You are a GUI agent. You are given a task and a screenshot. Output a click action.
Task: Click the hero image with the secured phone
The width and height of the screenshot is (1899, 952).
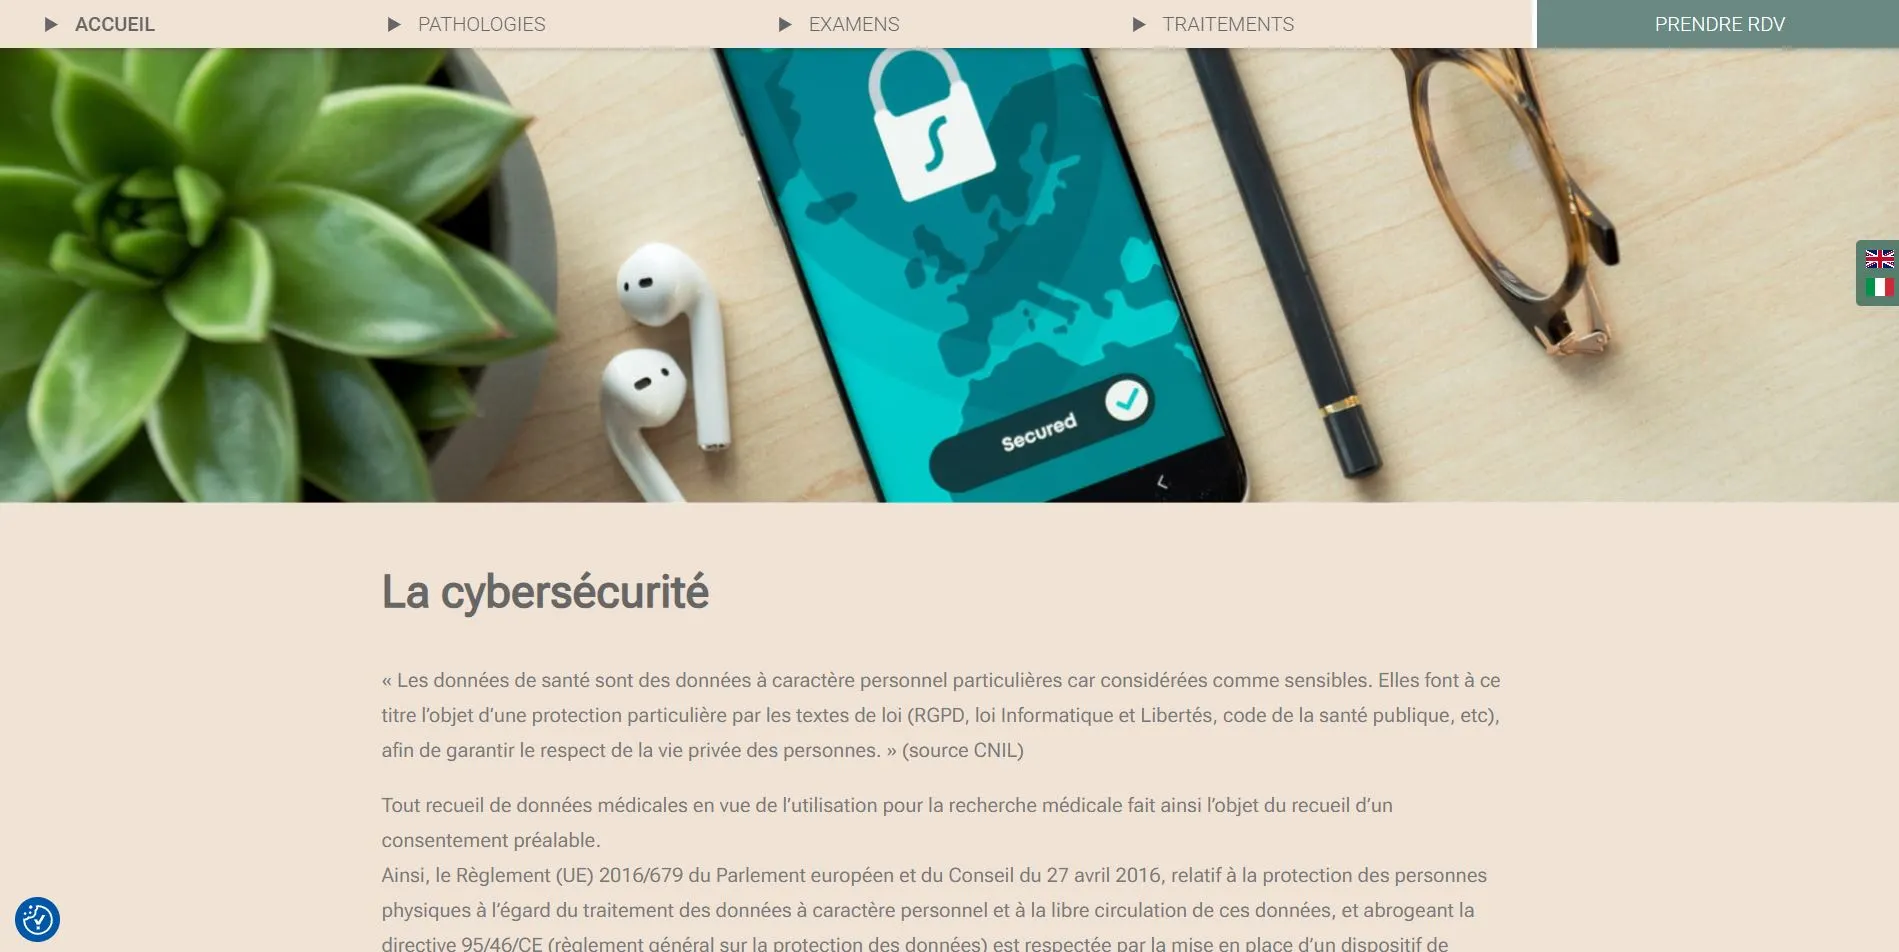949,275
